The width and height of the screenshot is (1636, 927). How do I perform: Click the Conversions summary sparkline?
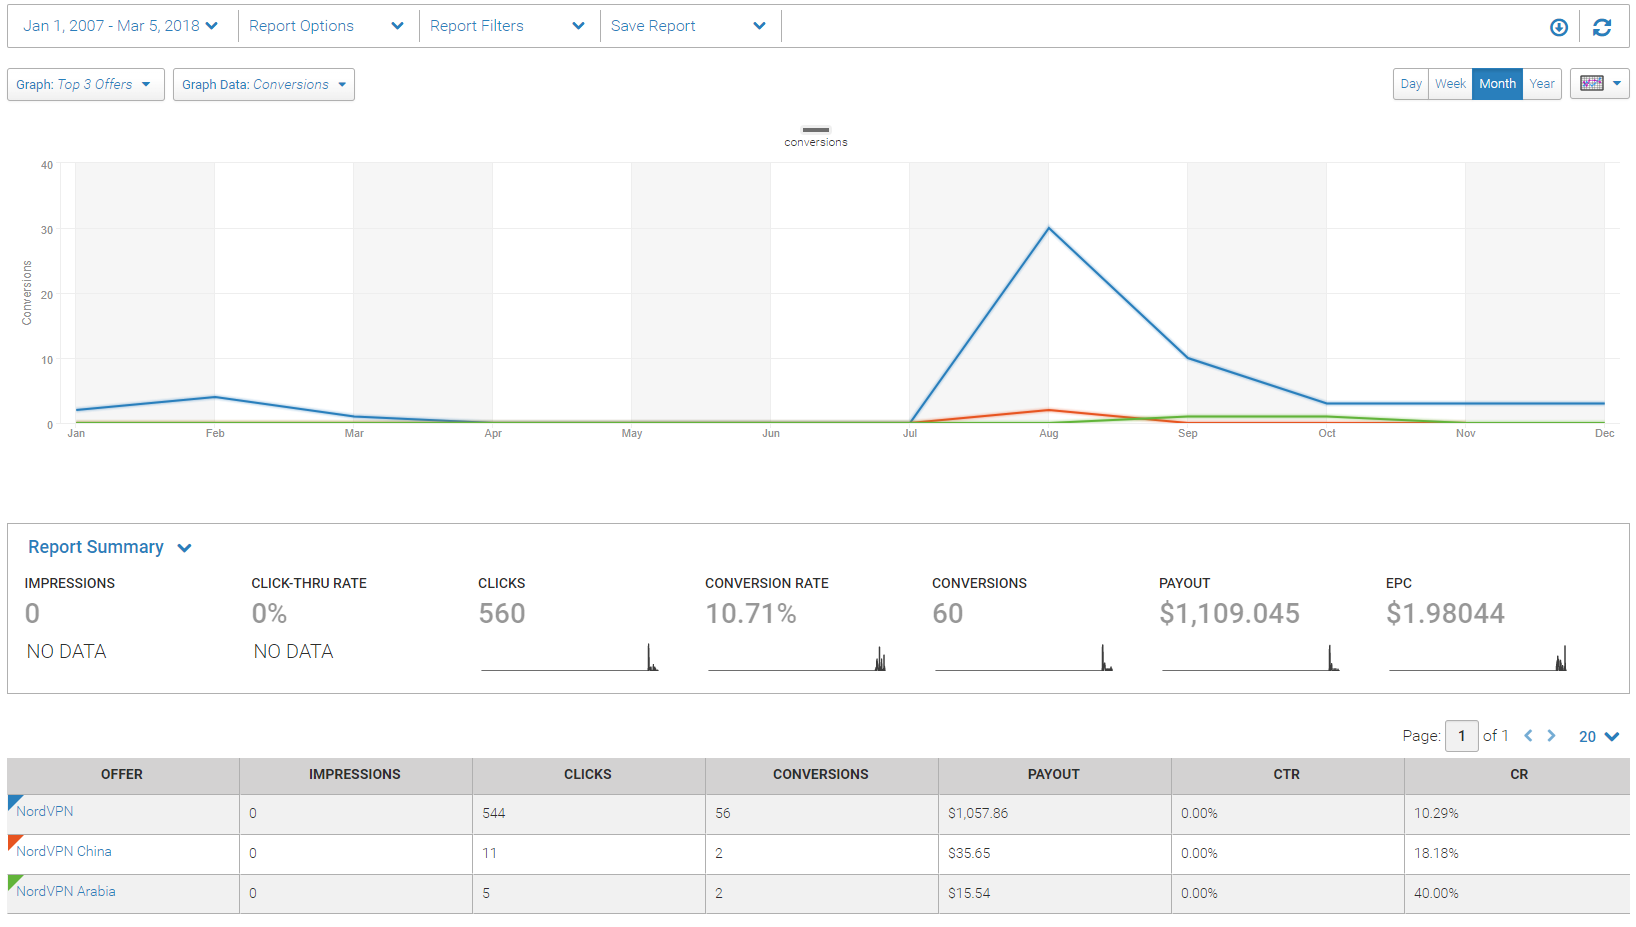point(1024,657)
